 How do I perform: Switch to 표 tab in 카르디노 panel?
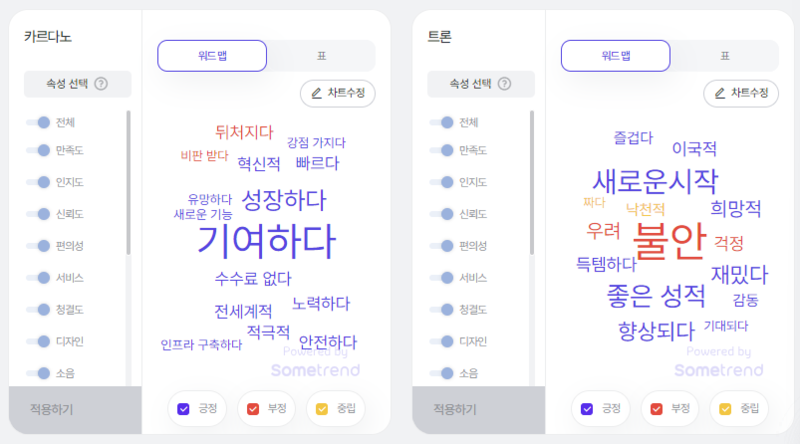[x=321, y=56]
